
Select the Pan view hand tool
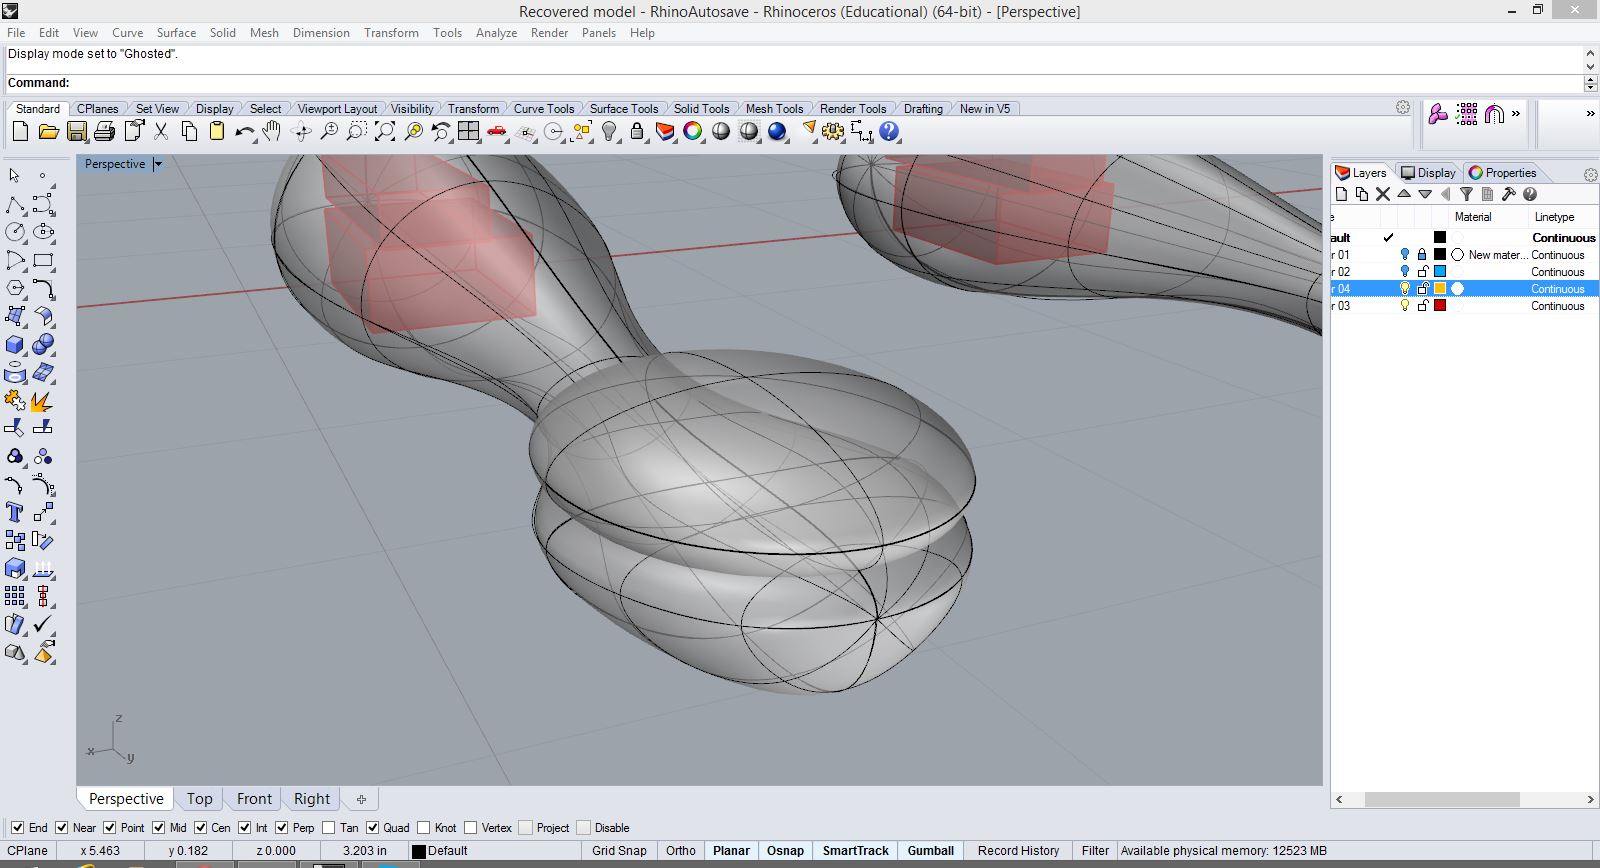(x=272, y=131)
